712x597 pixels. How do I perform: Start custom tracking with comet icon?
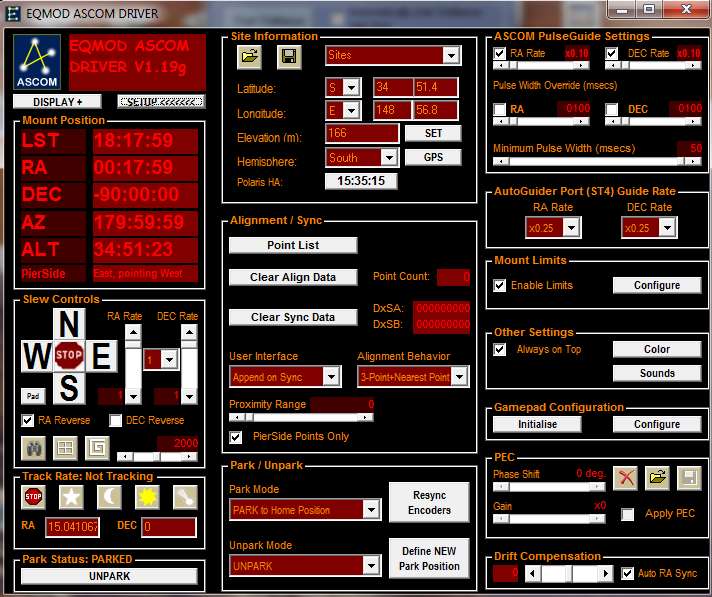(x=185, y=497)
